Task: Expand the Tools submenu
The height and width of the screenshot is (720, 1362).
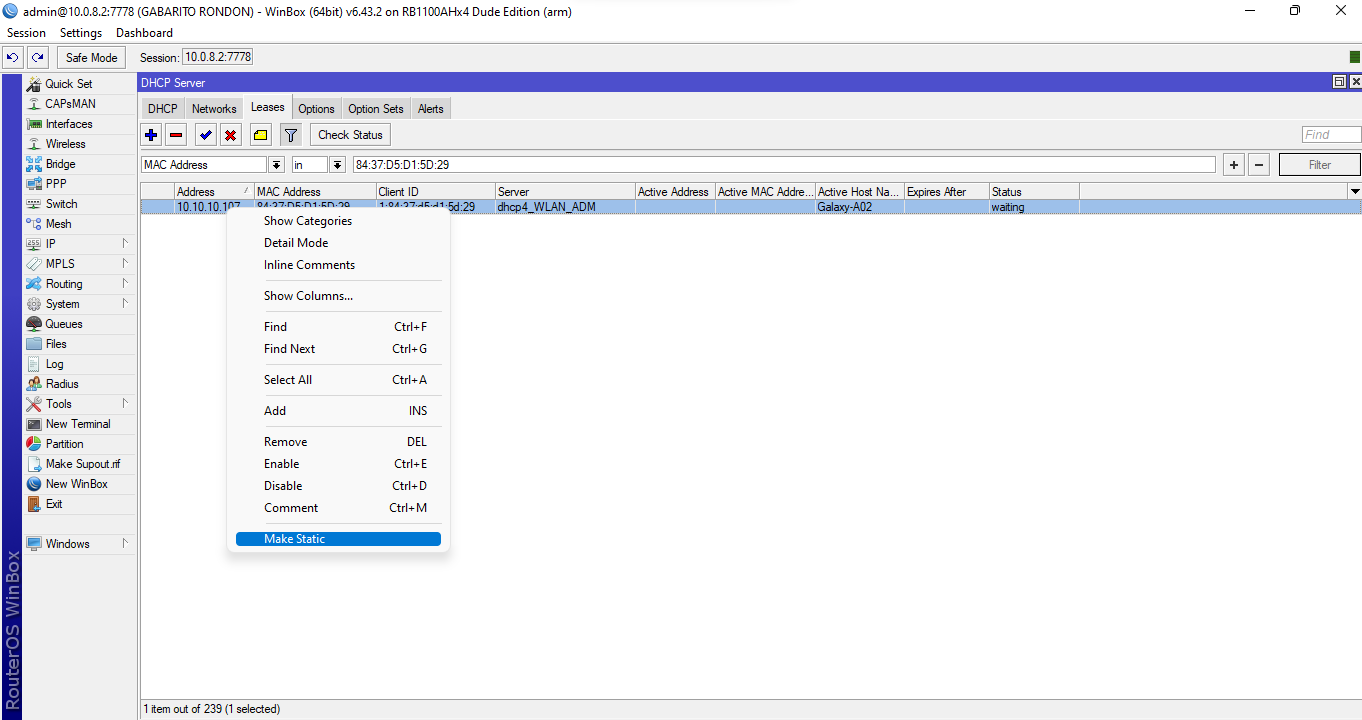Action: tap(80, 404)
